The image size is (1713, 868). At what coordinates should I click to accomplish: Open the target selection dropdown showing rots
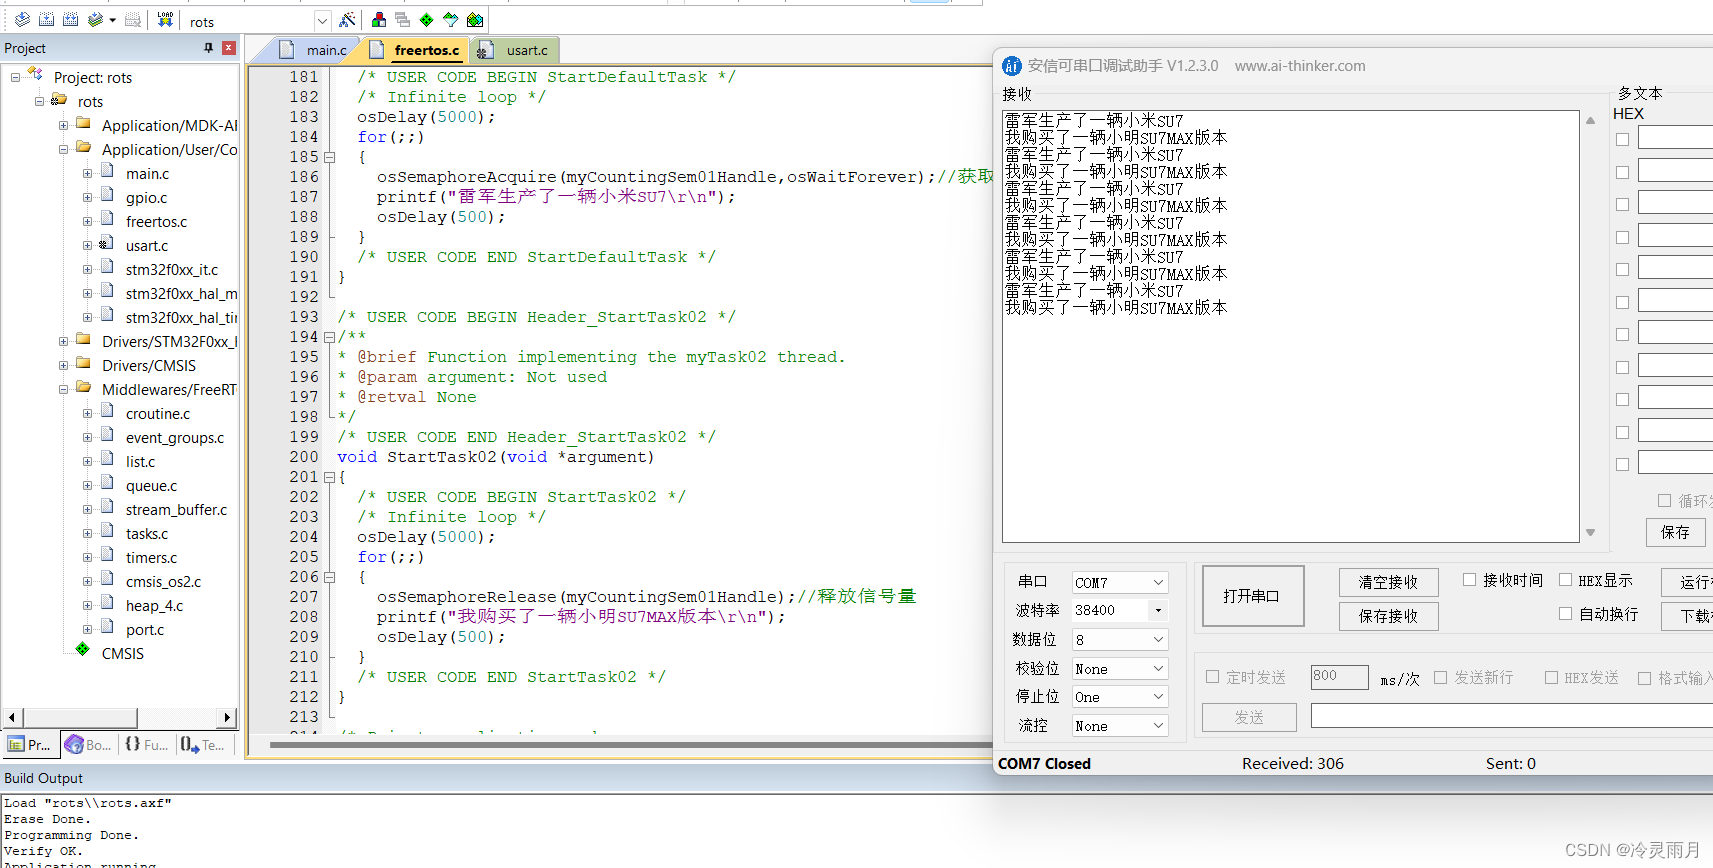(322, 21)
